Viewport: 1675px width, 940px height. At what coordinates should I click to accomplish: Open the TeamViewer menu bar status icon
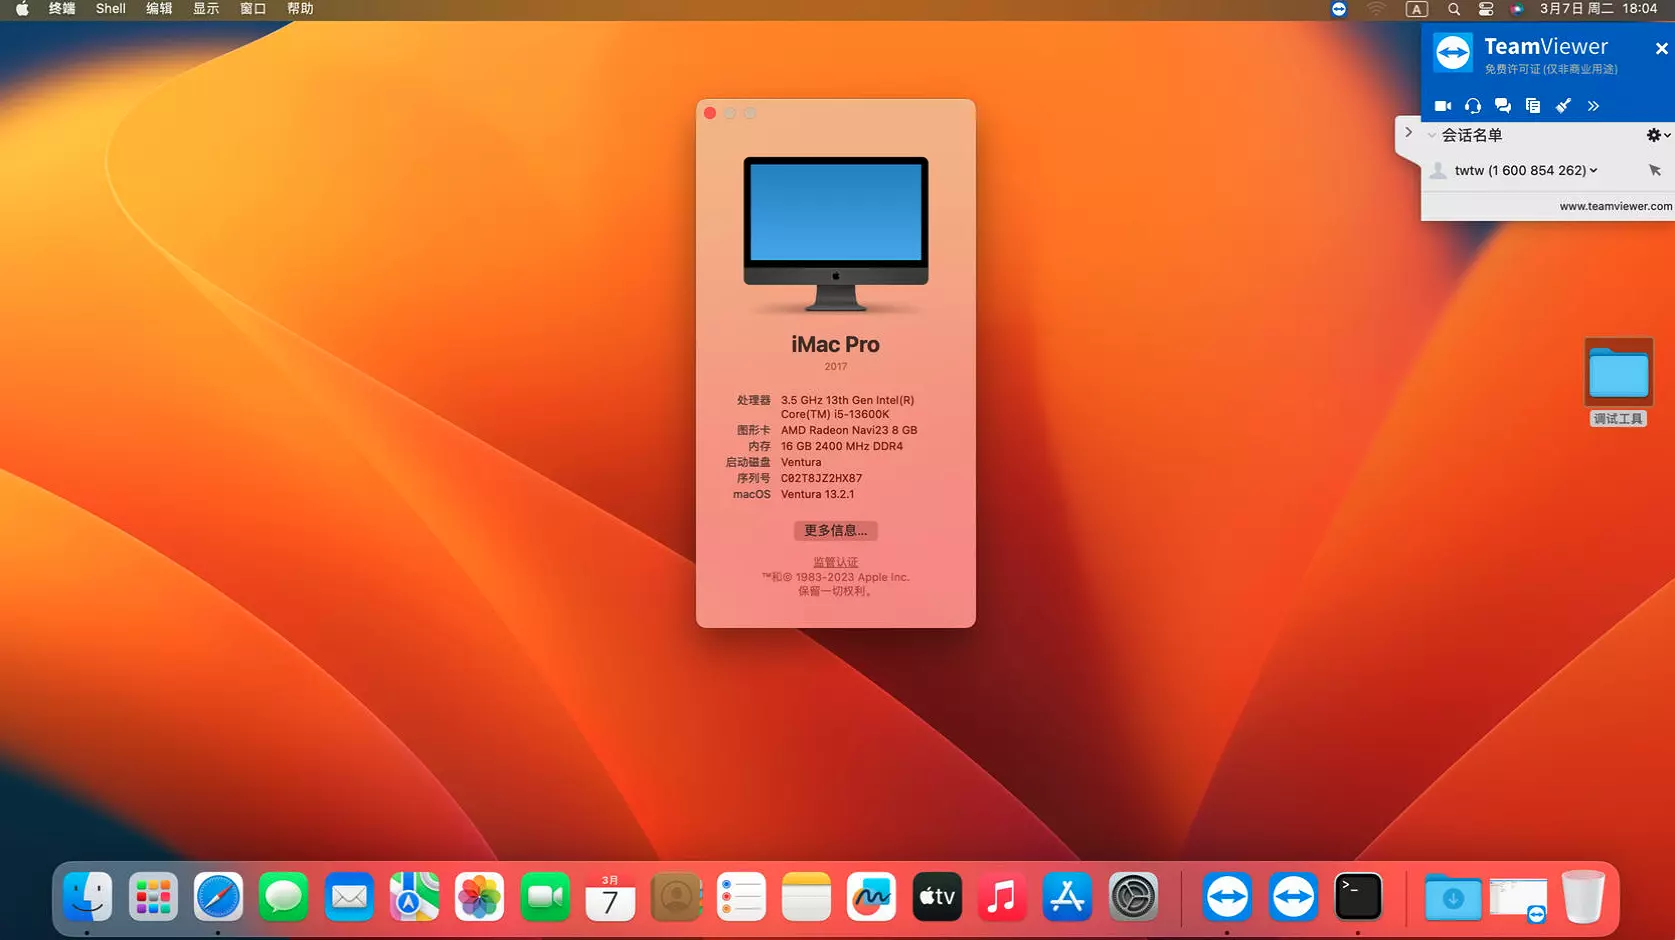[x=1338, y=9]
